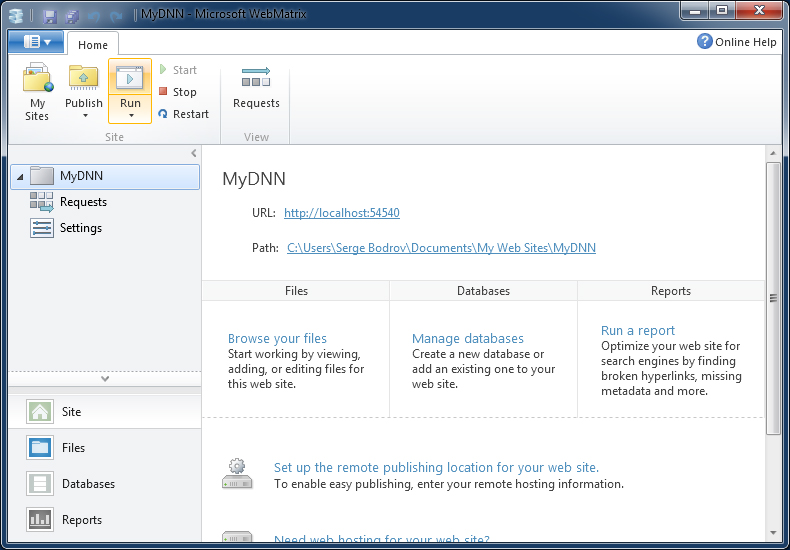Viewport: 790px width, 550px height.
Task: Click Set up remote publishing location link
Action: [436, 467]
